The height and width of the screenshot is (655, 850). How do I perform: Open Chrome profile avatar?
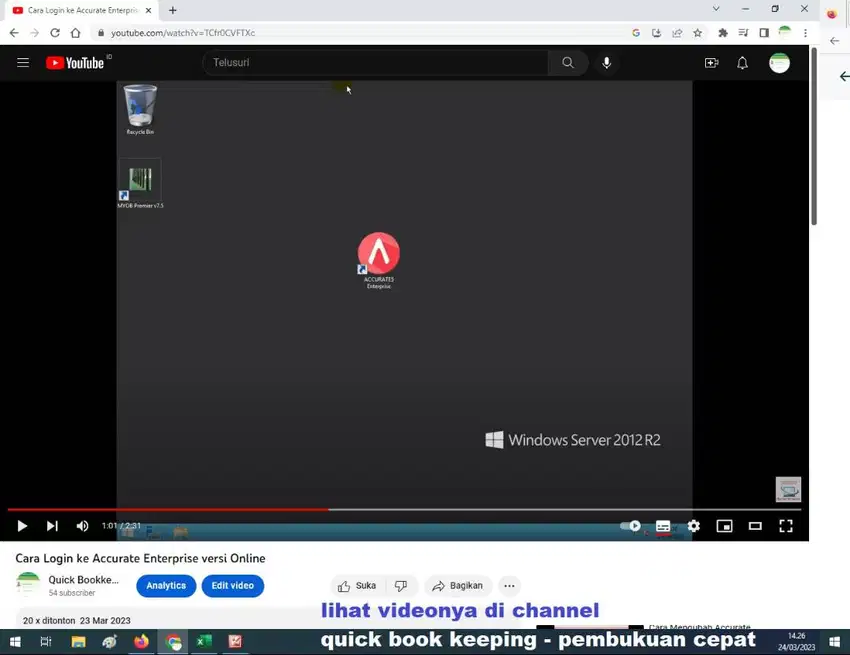click(x=784, y=33)
